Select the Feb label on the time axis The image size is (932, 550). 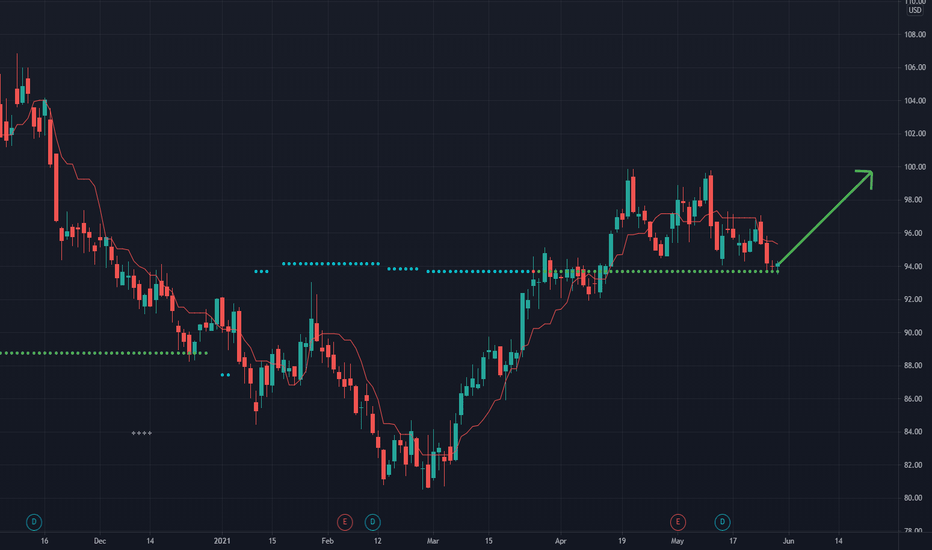pyautogui.click(x=328, y=541)
